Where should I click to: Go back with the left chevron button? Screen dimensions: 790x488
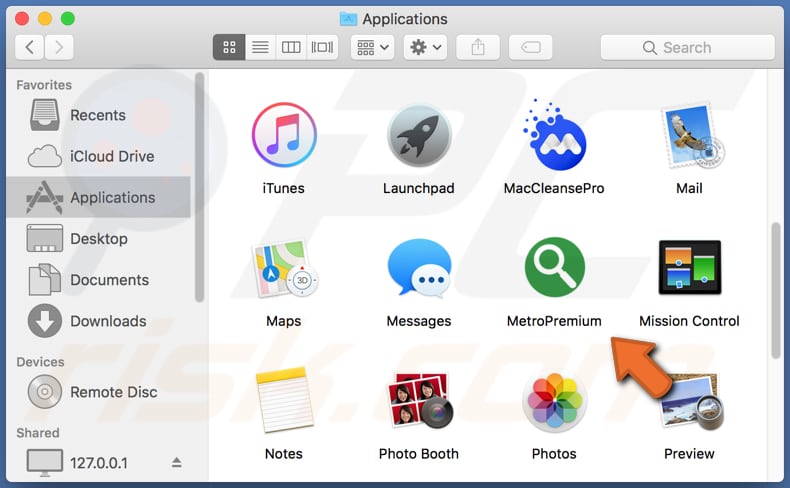coord(29,47)
